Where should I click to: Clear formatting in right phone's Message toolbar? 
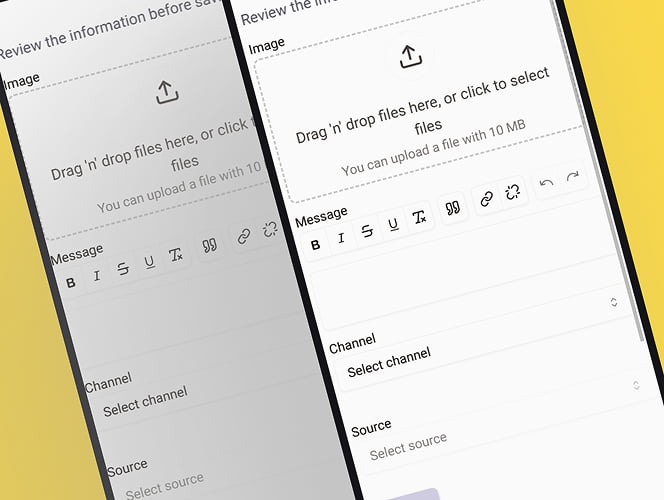click(420, 218)
